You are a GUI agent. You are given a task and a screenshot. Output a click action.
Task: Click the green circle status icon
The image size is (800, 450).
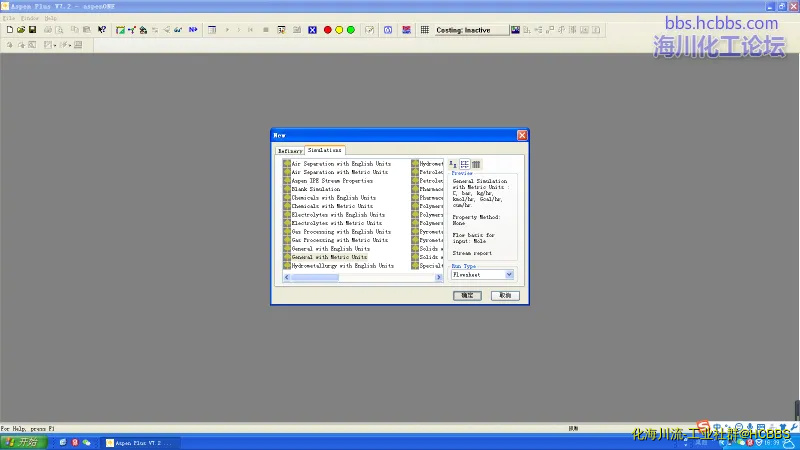(x=351, y=30)
